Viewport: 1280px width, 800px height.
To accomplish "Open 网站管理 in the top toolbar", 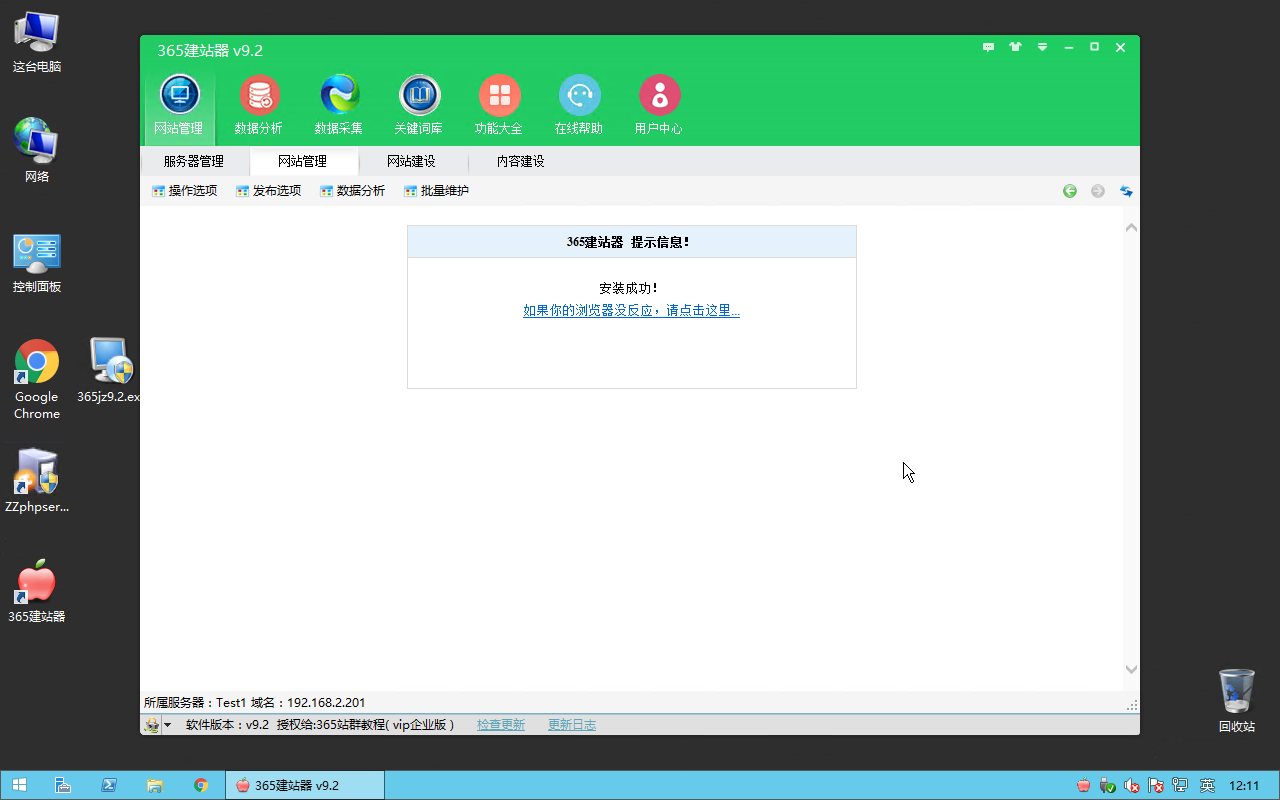I will tap(179, 105).
